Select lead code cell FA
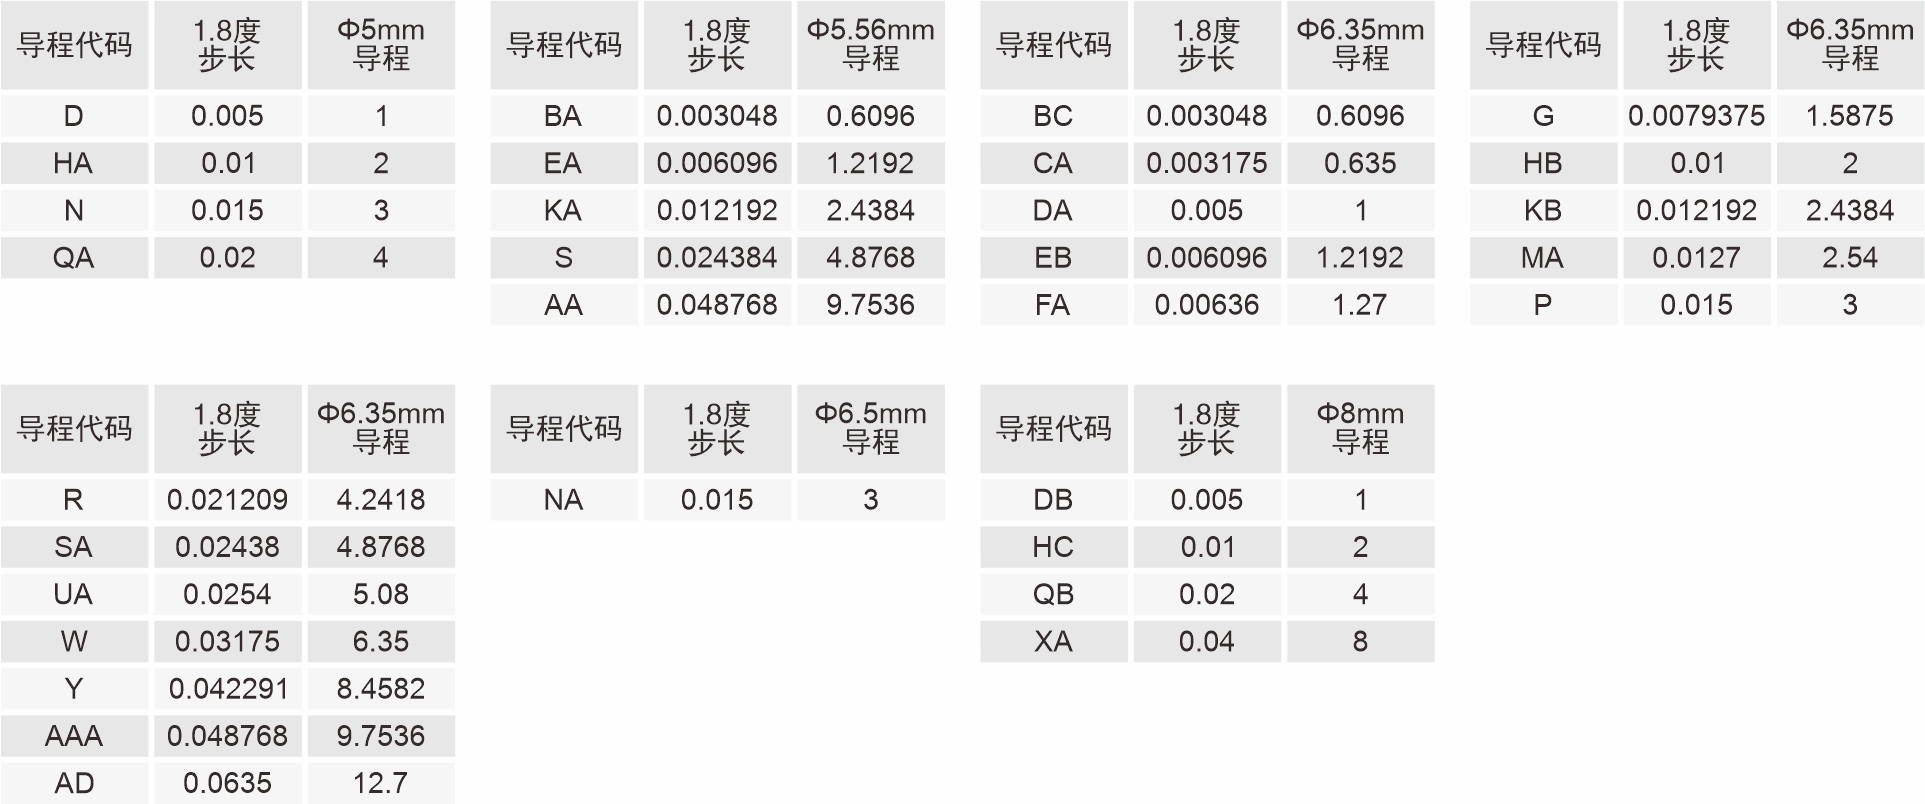 pyautogui.click(x=1053, y=305)
